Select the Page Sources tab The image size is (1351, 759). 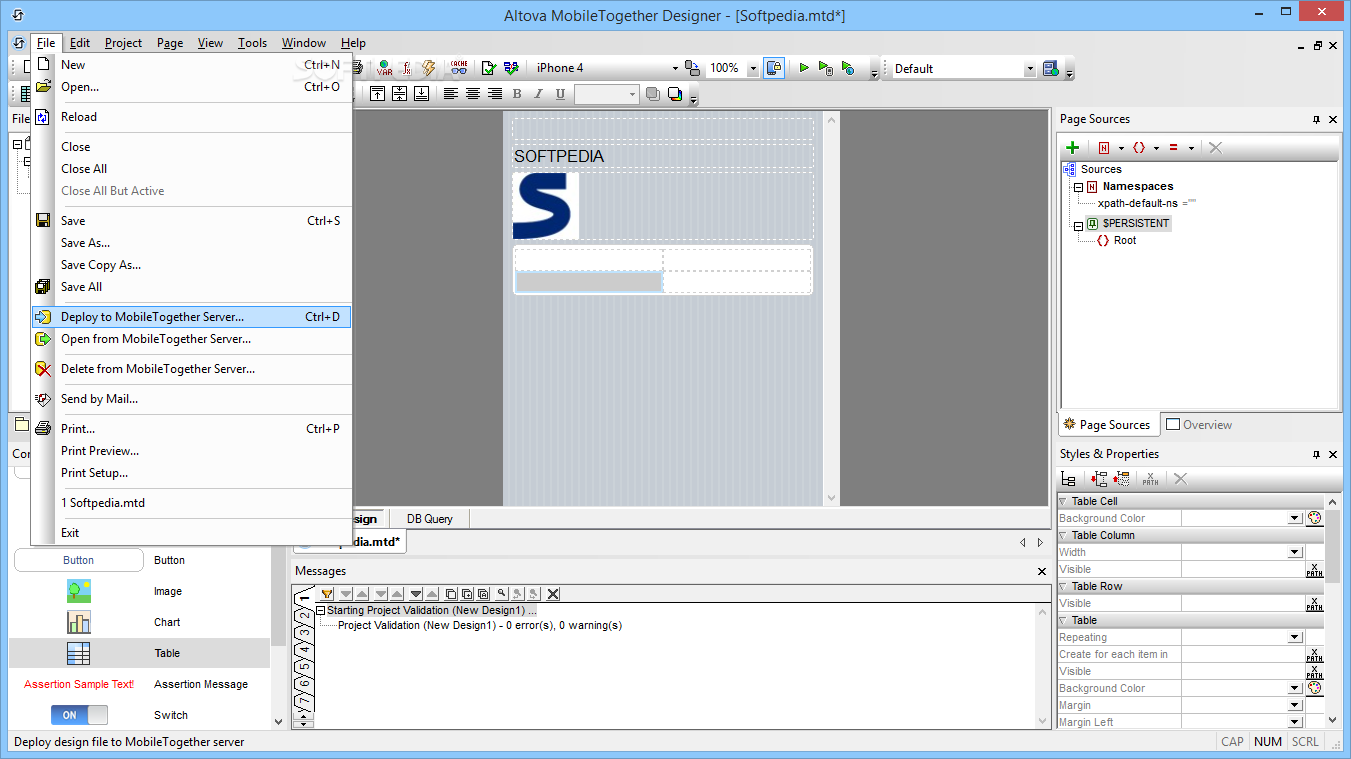point(1107,425)
